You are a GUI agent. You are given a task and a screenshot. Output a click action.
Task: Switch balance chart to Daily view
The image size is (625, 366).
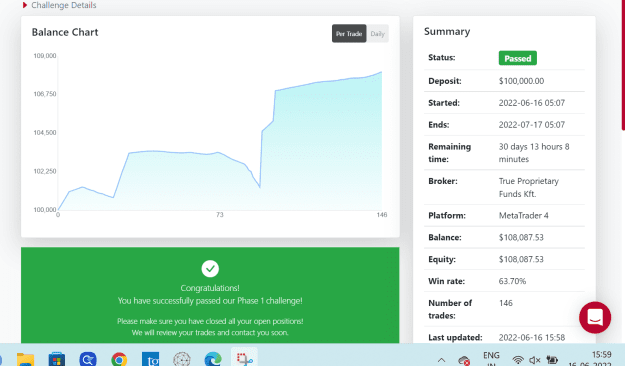[x=377, y=33]
